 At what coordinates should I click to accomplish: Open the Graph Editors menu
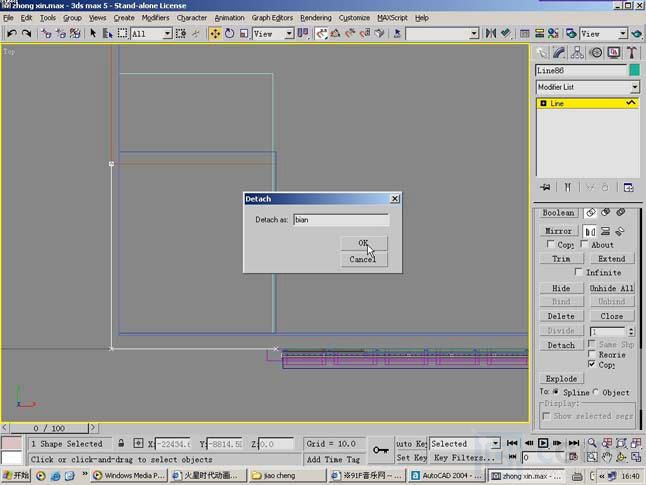[272, 18]
